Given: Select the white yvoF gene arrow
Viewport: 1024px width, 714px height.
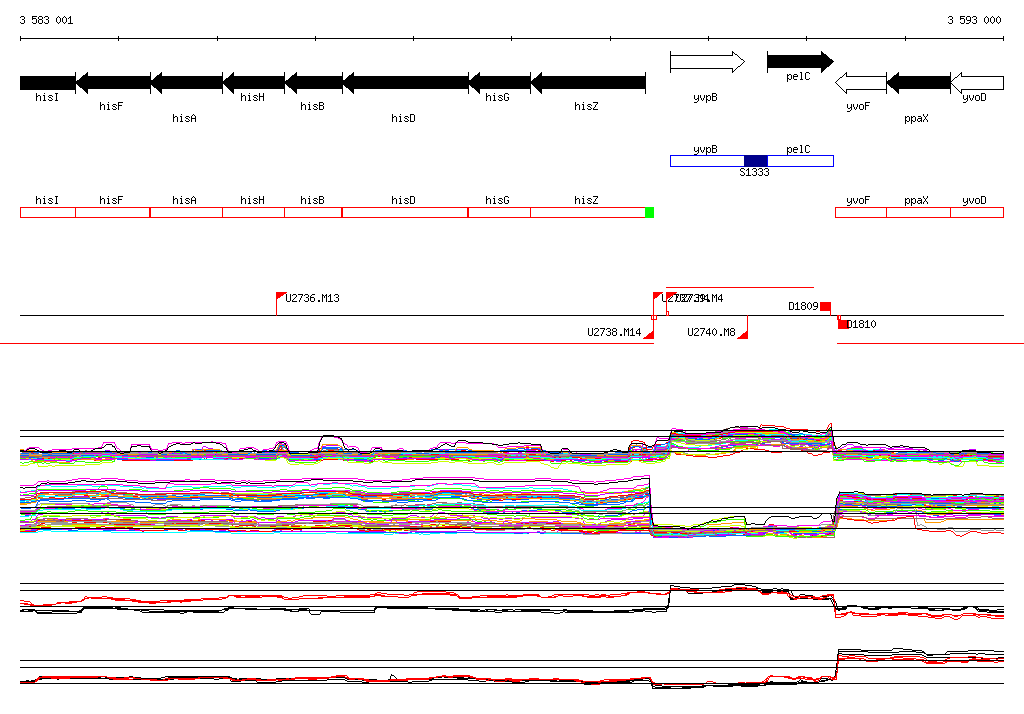Looking at the screenshot, I should (x=859, y=82).
